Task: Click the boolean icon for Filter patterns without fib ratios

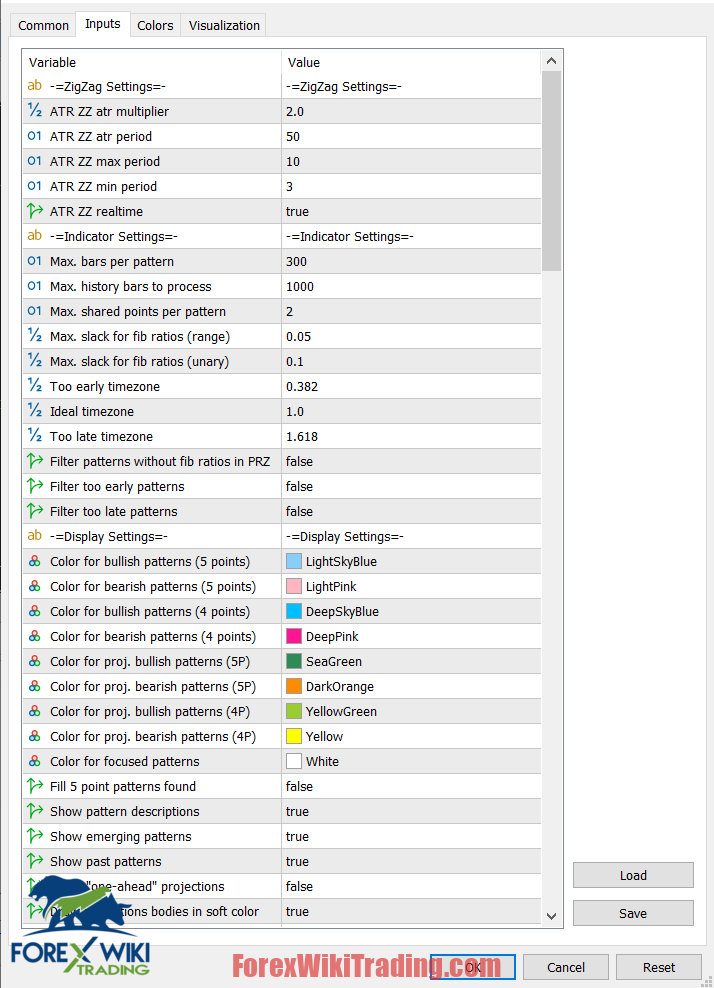Action: tap(35, 461)
